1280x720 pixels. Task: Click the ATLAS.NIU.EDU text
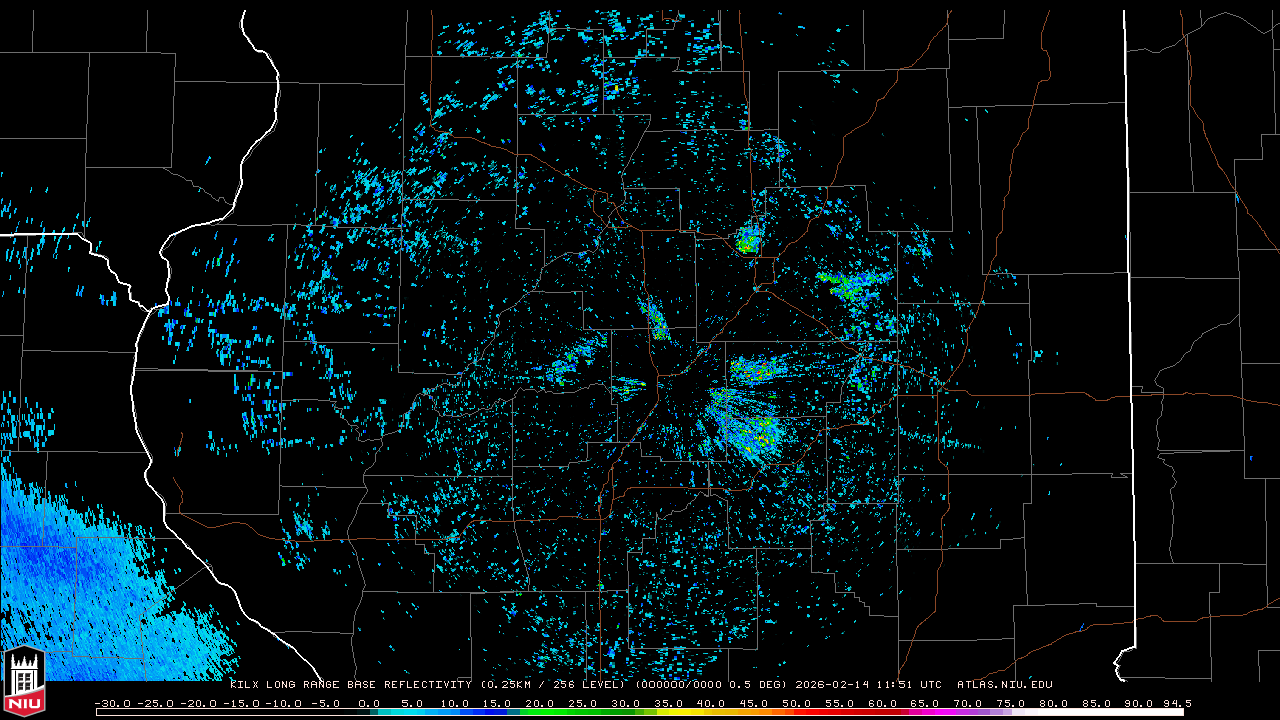(x=1004, y=685)
